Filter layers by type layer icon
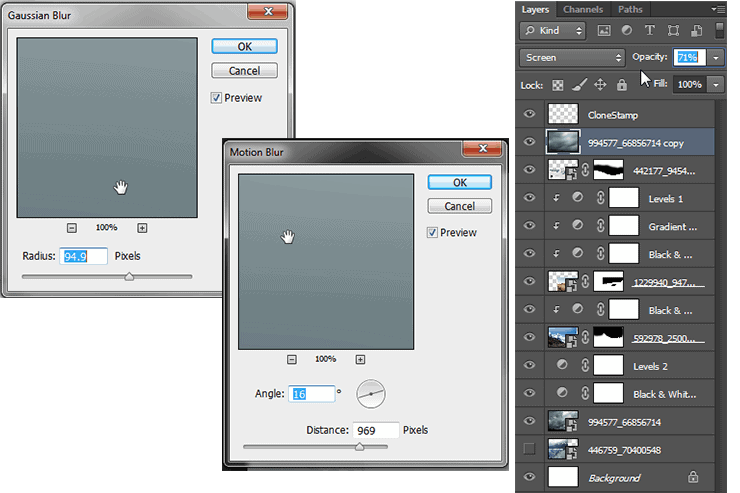The image size is (740, 493). pos(650,30)
